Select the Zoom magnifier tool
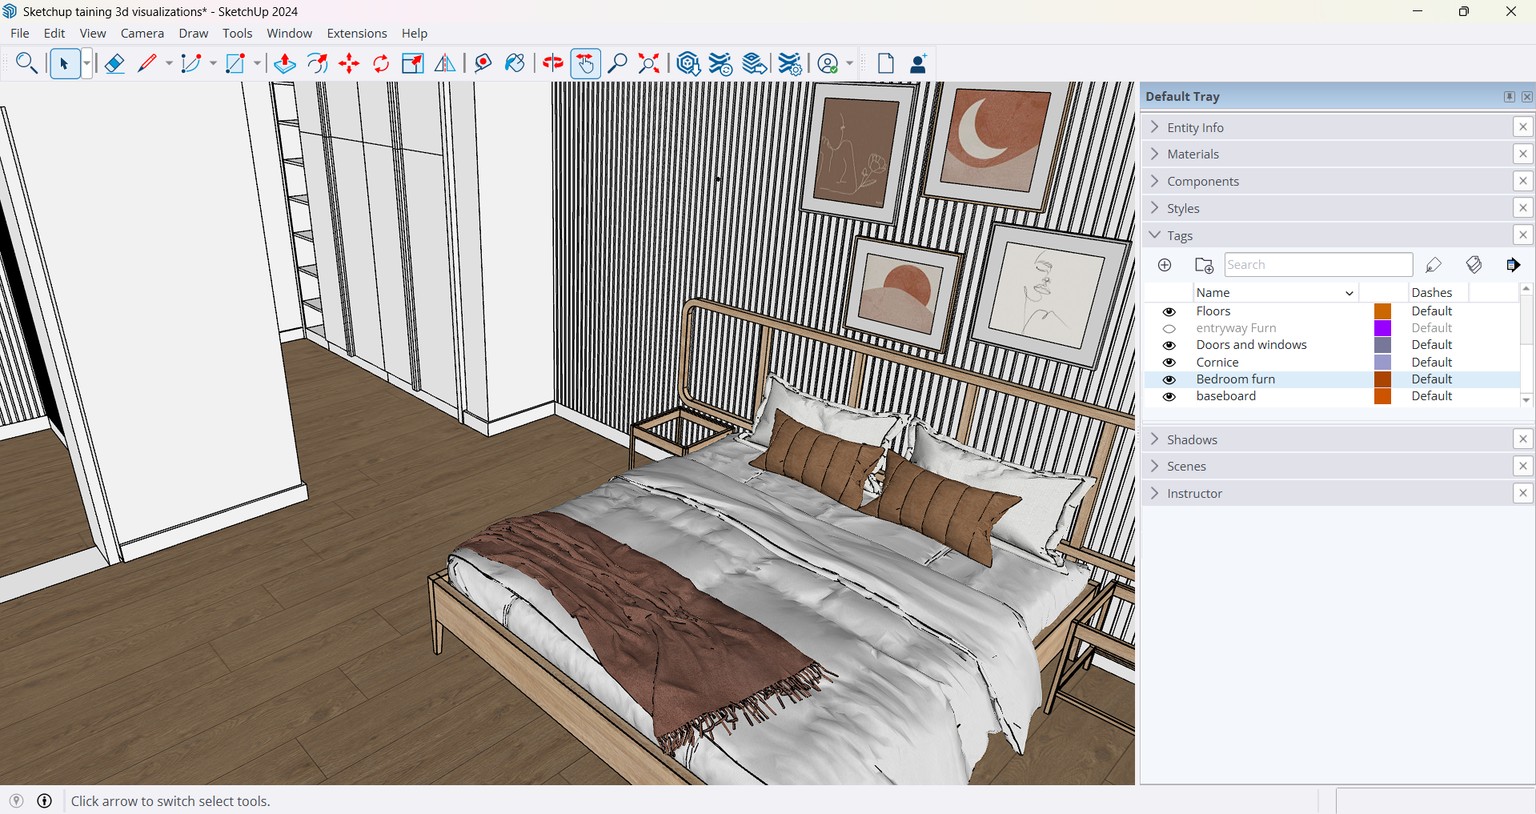Viewport: 1536px width, 814px height. (617, 64)
